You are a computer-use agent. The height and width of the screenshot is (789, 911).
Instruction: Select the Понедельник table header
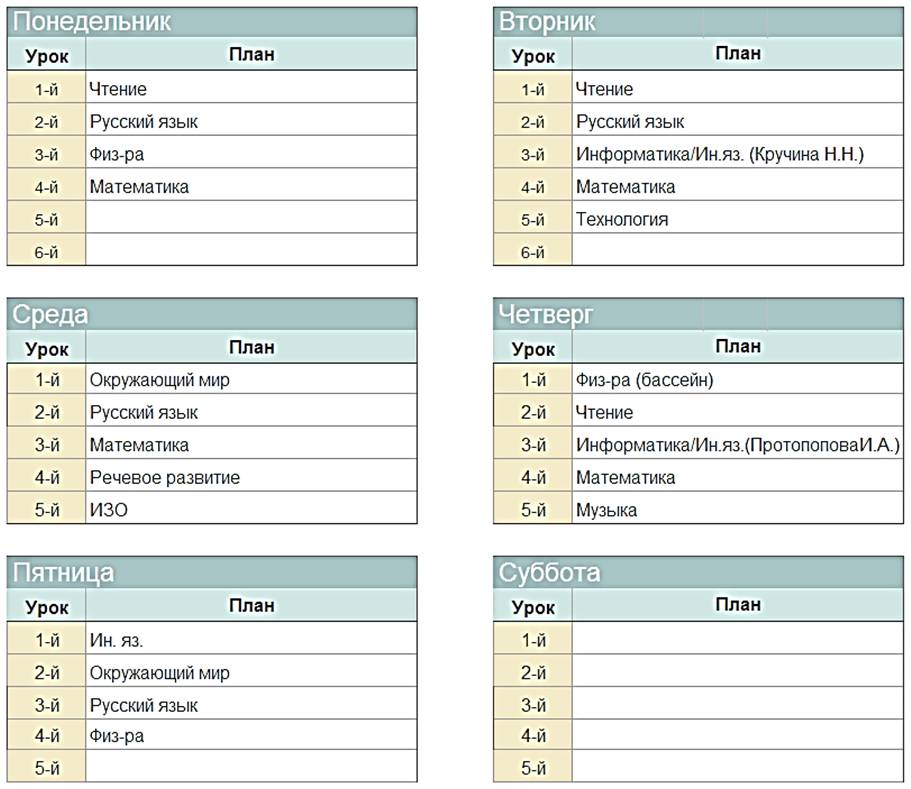[x=212, y=22]
